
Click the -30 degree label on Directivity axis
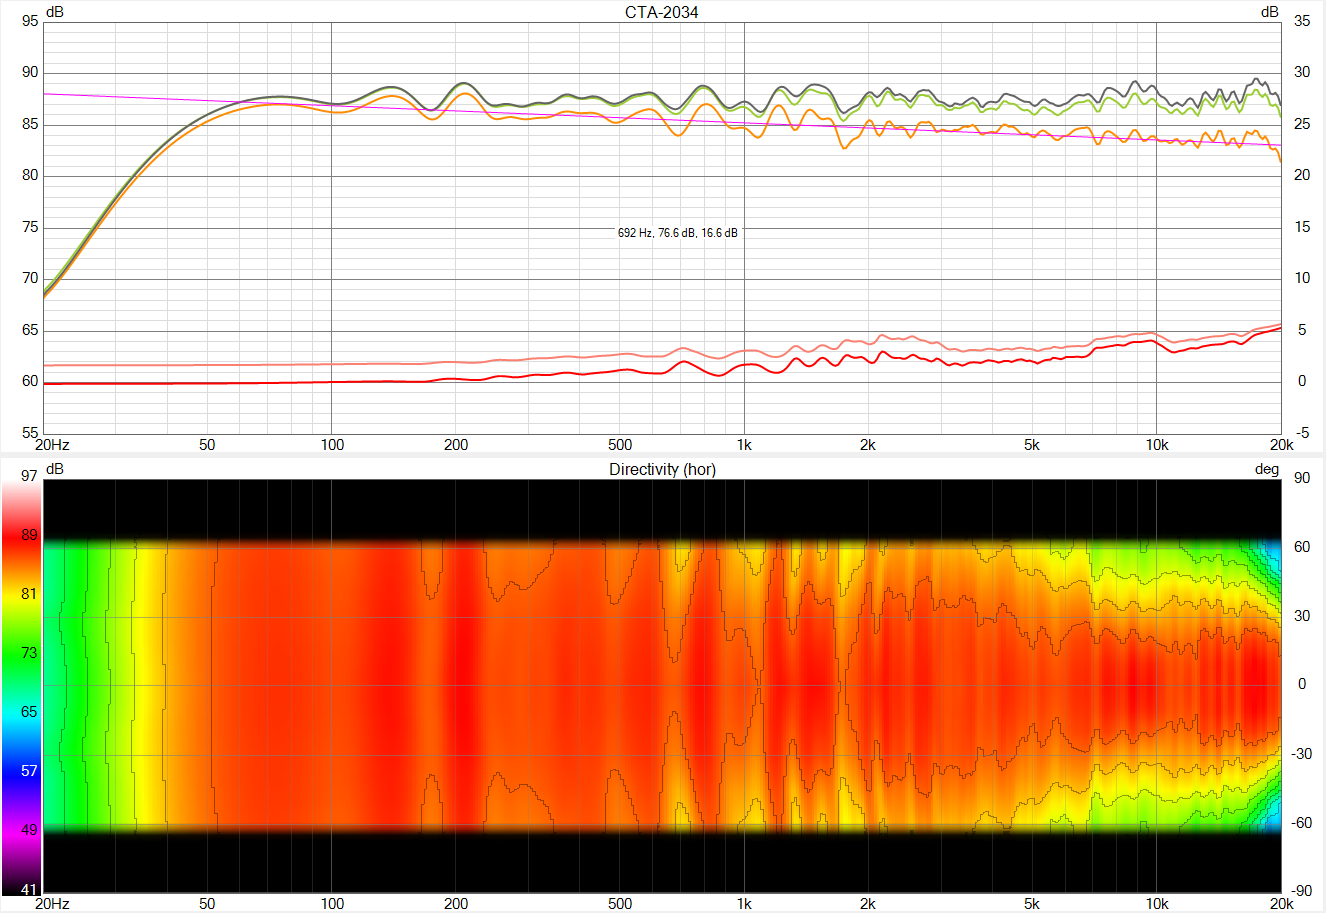[1301, 754]
